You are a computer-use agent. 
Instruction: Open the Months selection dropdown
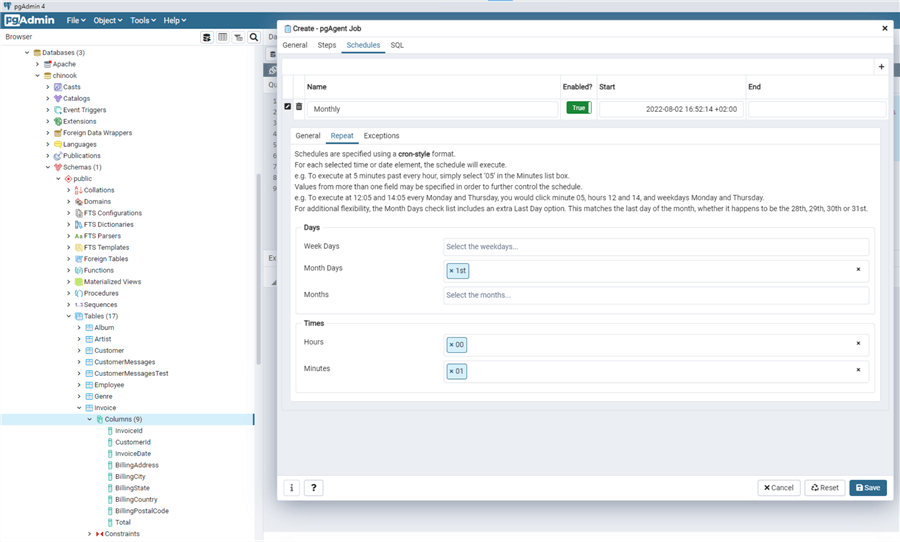(656, 295)
